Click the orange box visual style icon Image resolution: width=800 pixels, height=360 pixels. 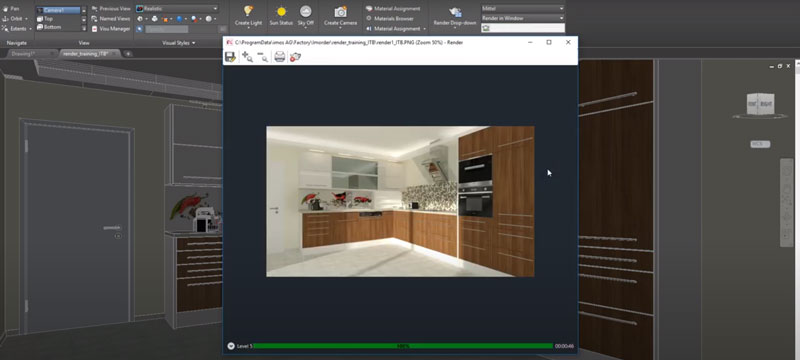click(166, 19)
